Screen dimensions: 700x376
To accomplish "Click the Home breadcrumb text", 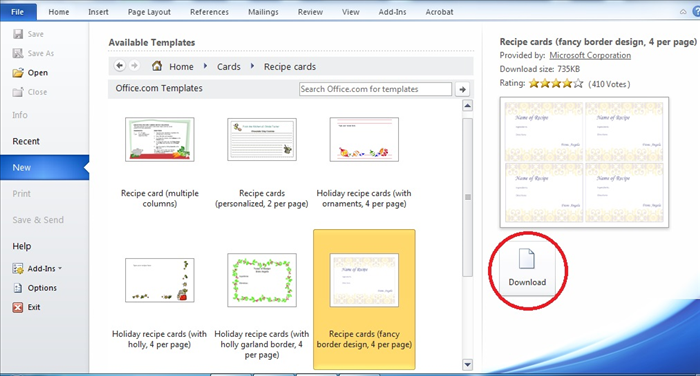I will coord(181,67).
